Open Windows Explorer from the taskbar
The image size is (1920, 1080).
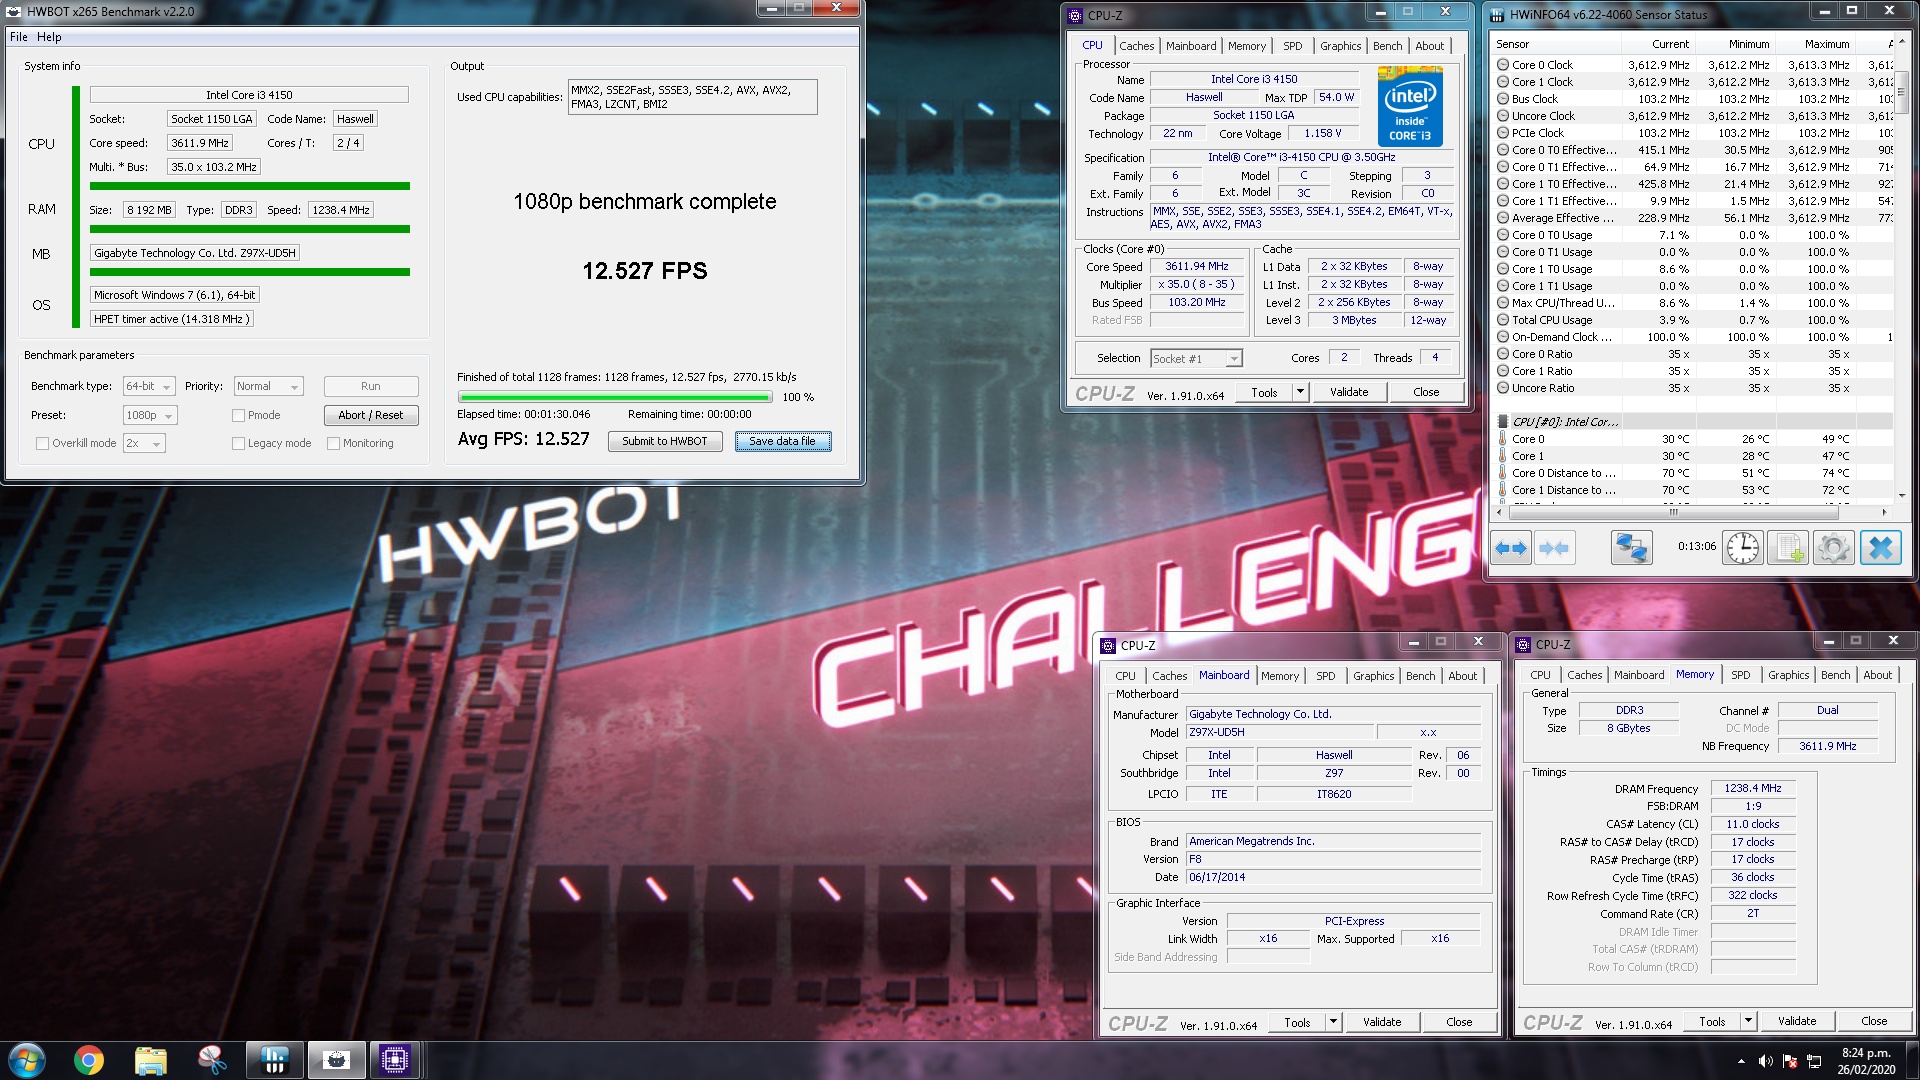point(150,1060)
